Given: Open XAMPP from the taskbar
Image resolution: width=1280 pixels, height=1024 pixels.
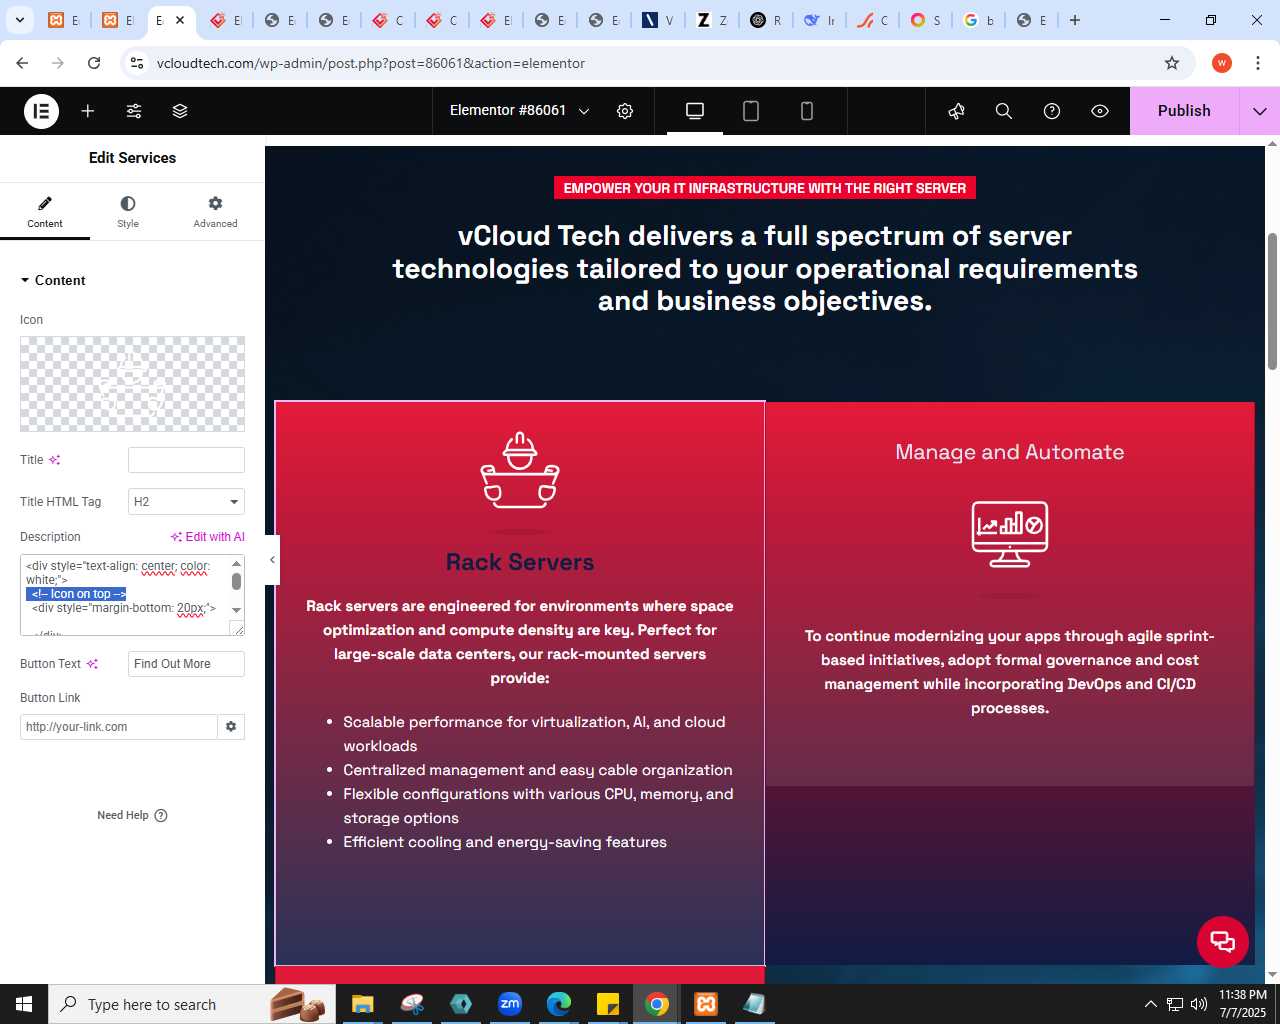Looking at the screenshot, I should 706,1004.
